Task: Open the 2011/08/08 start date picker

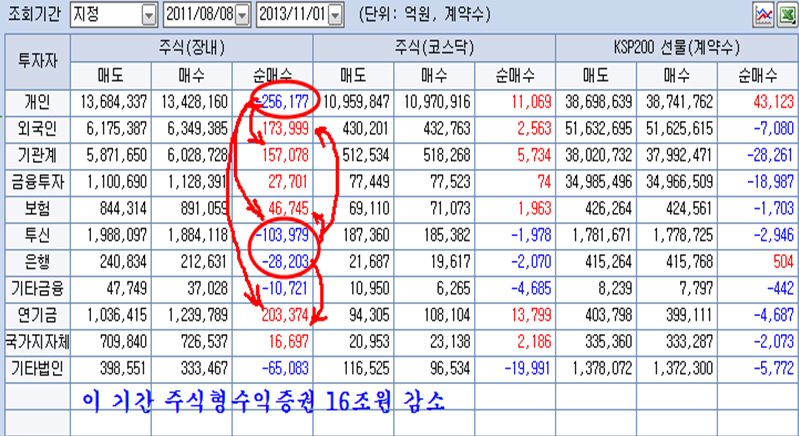Action: click(x=241, y=15)
